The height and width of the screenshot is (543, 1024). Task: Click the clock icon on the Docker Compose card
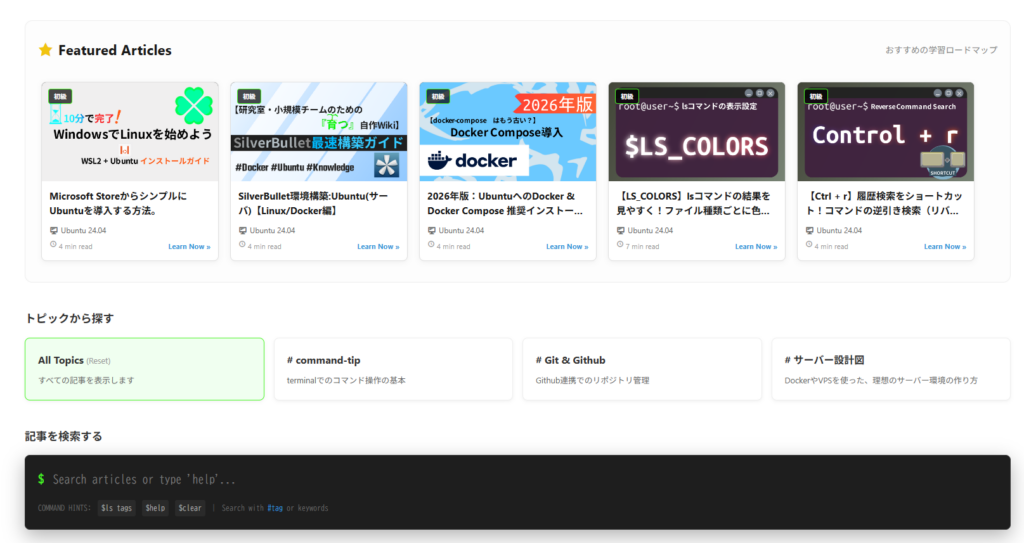click(430, 244)
